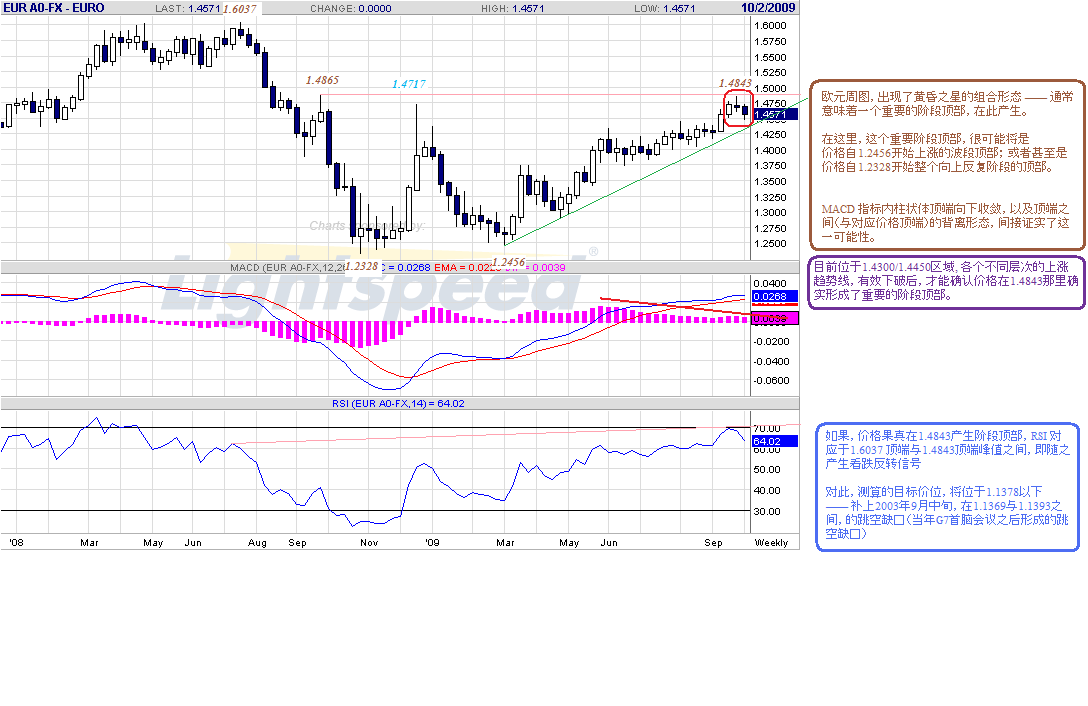Click the LOW: 1.4571 header field
1088x706 pixels.
click(665, 9)
